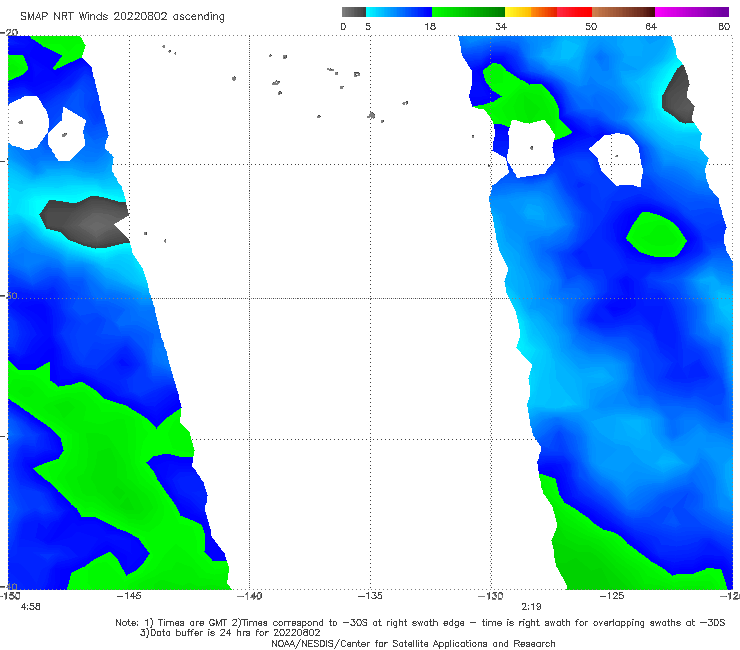Select the gray segment of the wind colorbar
740x650 pixels.
pyautogui.click(x=353, y=12)
